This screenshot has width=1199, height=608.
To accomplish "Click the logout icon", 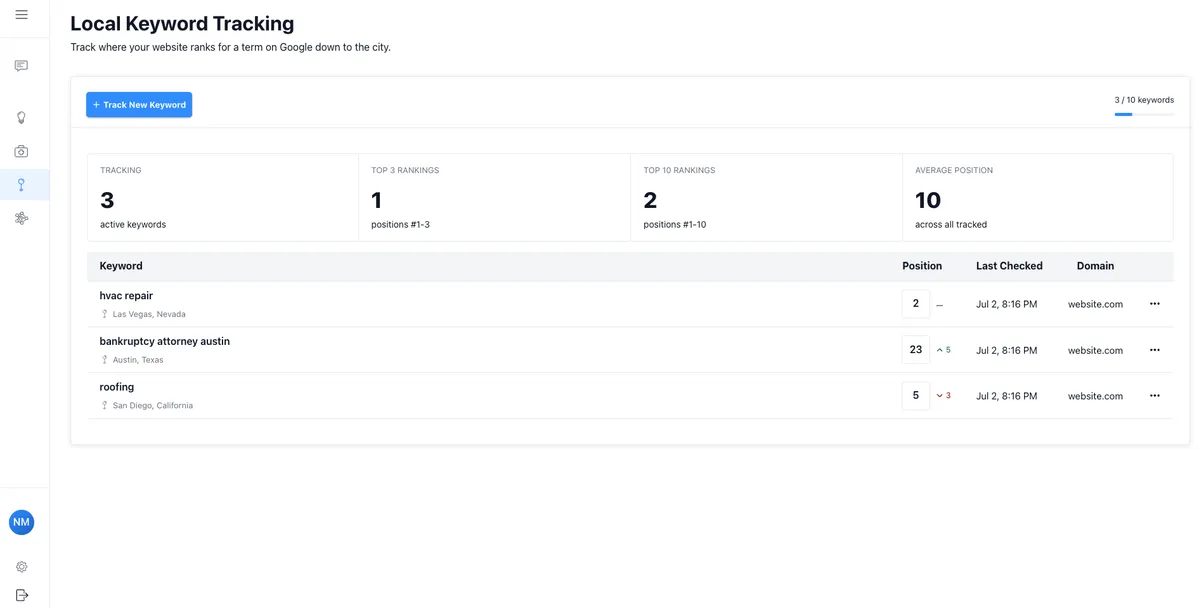I will [21, 595].
